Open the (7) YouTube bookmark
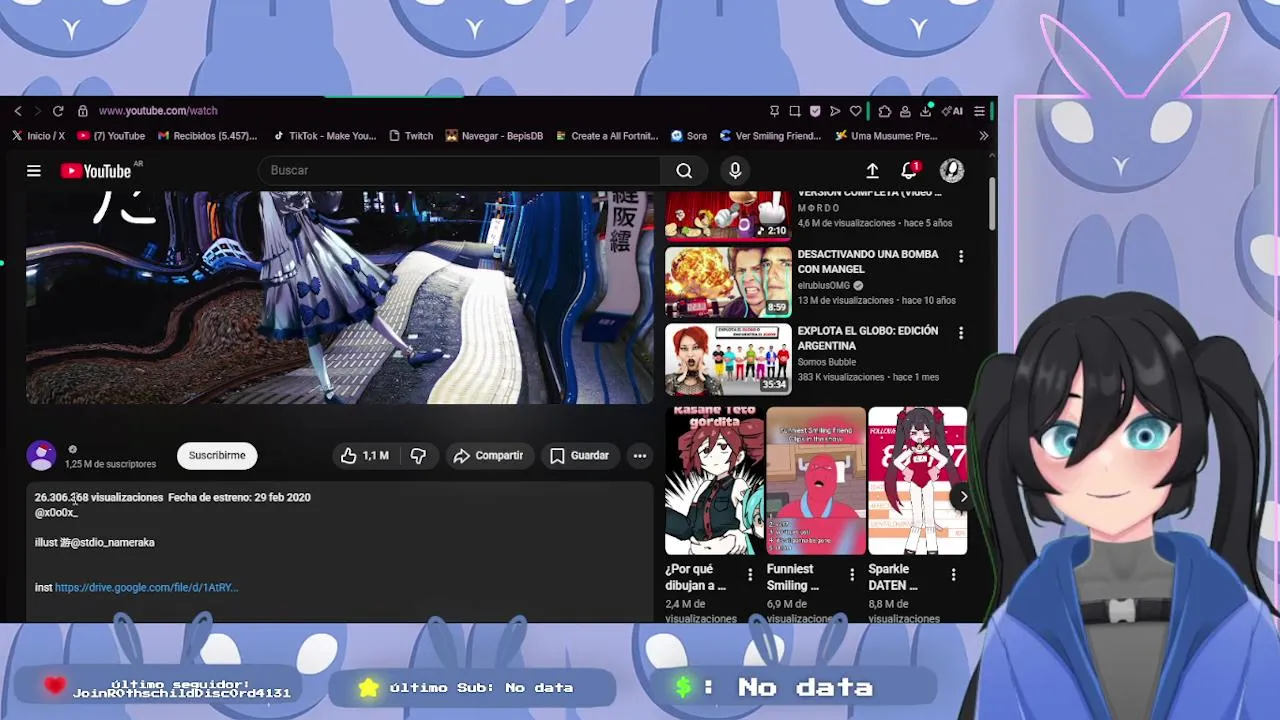Image resolution: width=1280 pixels, height=720 pixels. point(111,136)
